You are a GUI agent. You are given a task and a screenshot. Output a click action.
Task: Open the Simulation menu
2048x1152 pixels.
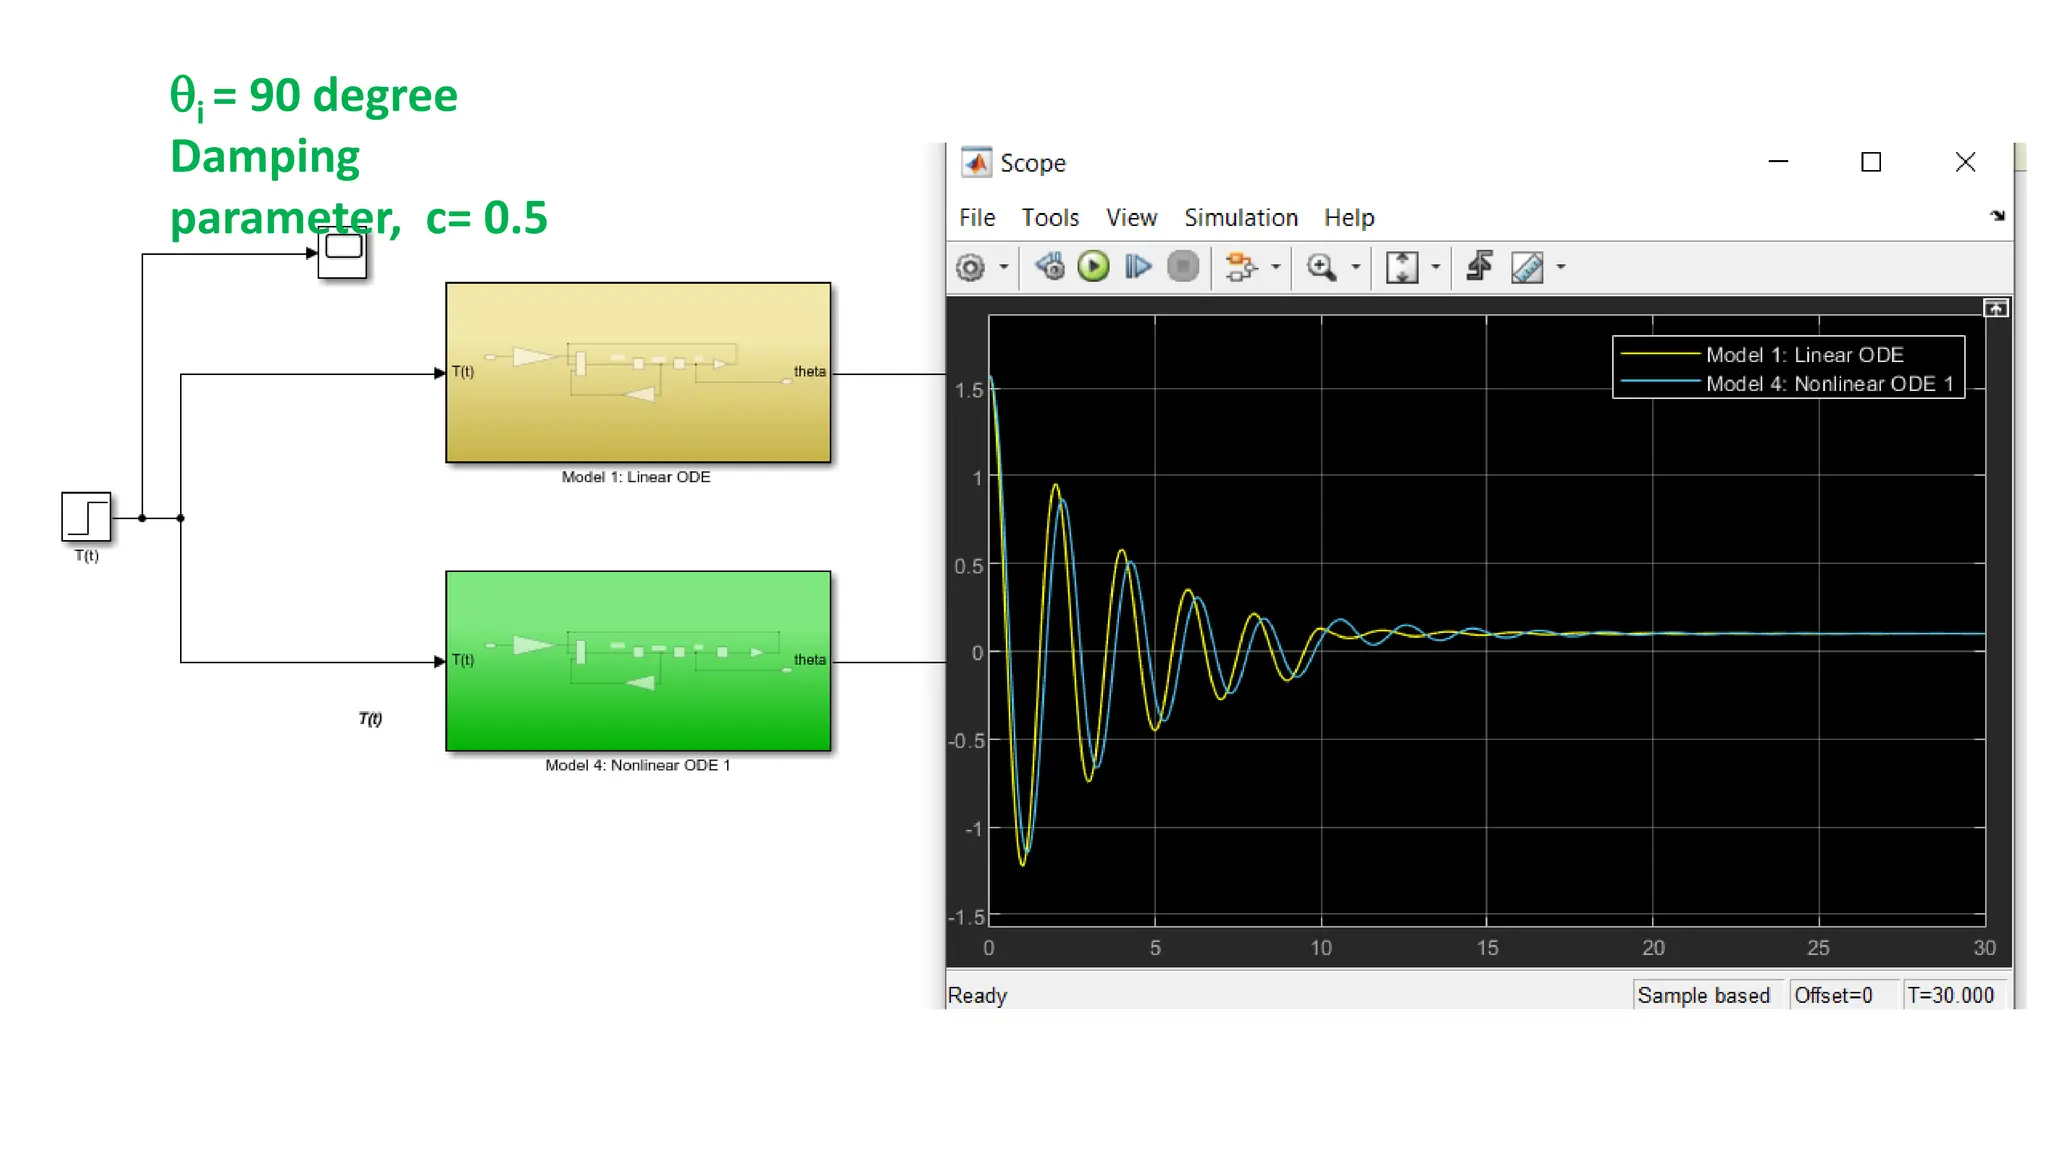1241,217
